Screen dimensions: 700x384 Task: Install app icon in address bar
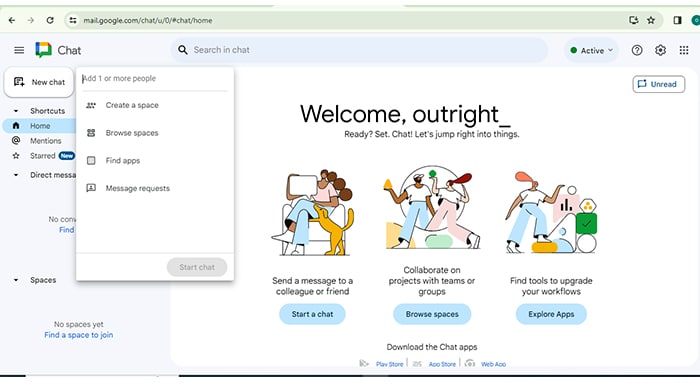click(x=633, y=20)
